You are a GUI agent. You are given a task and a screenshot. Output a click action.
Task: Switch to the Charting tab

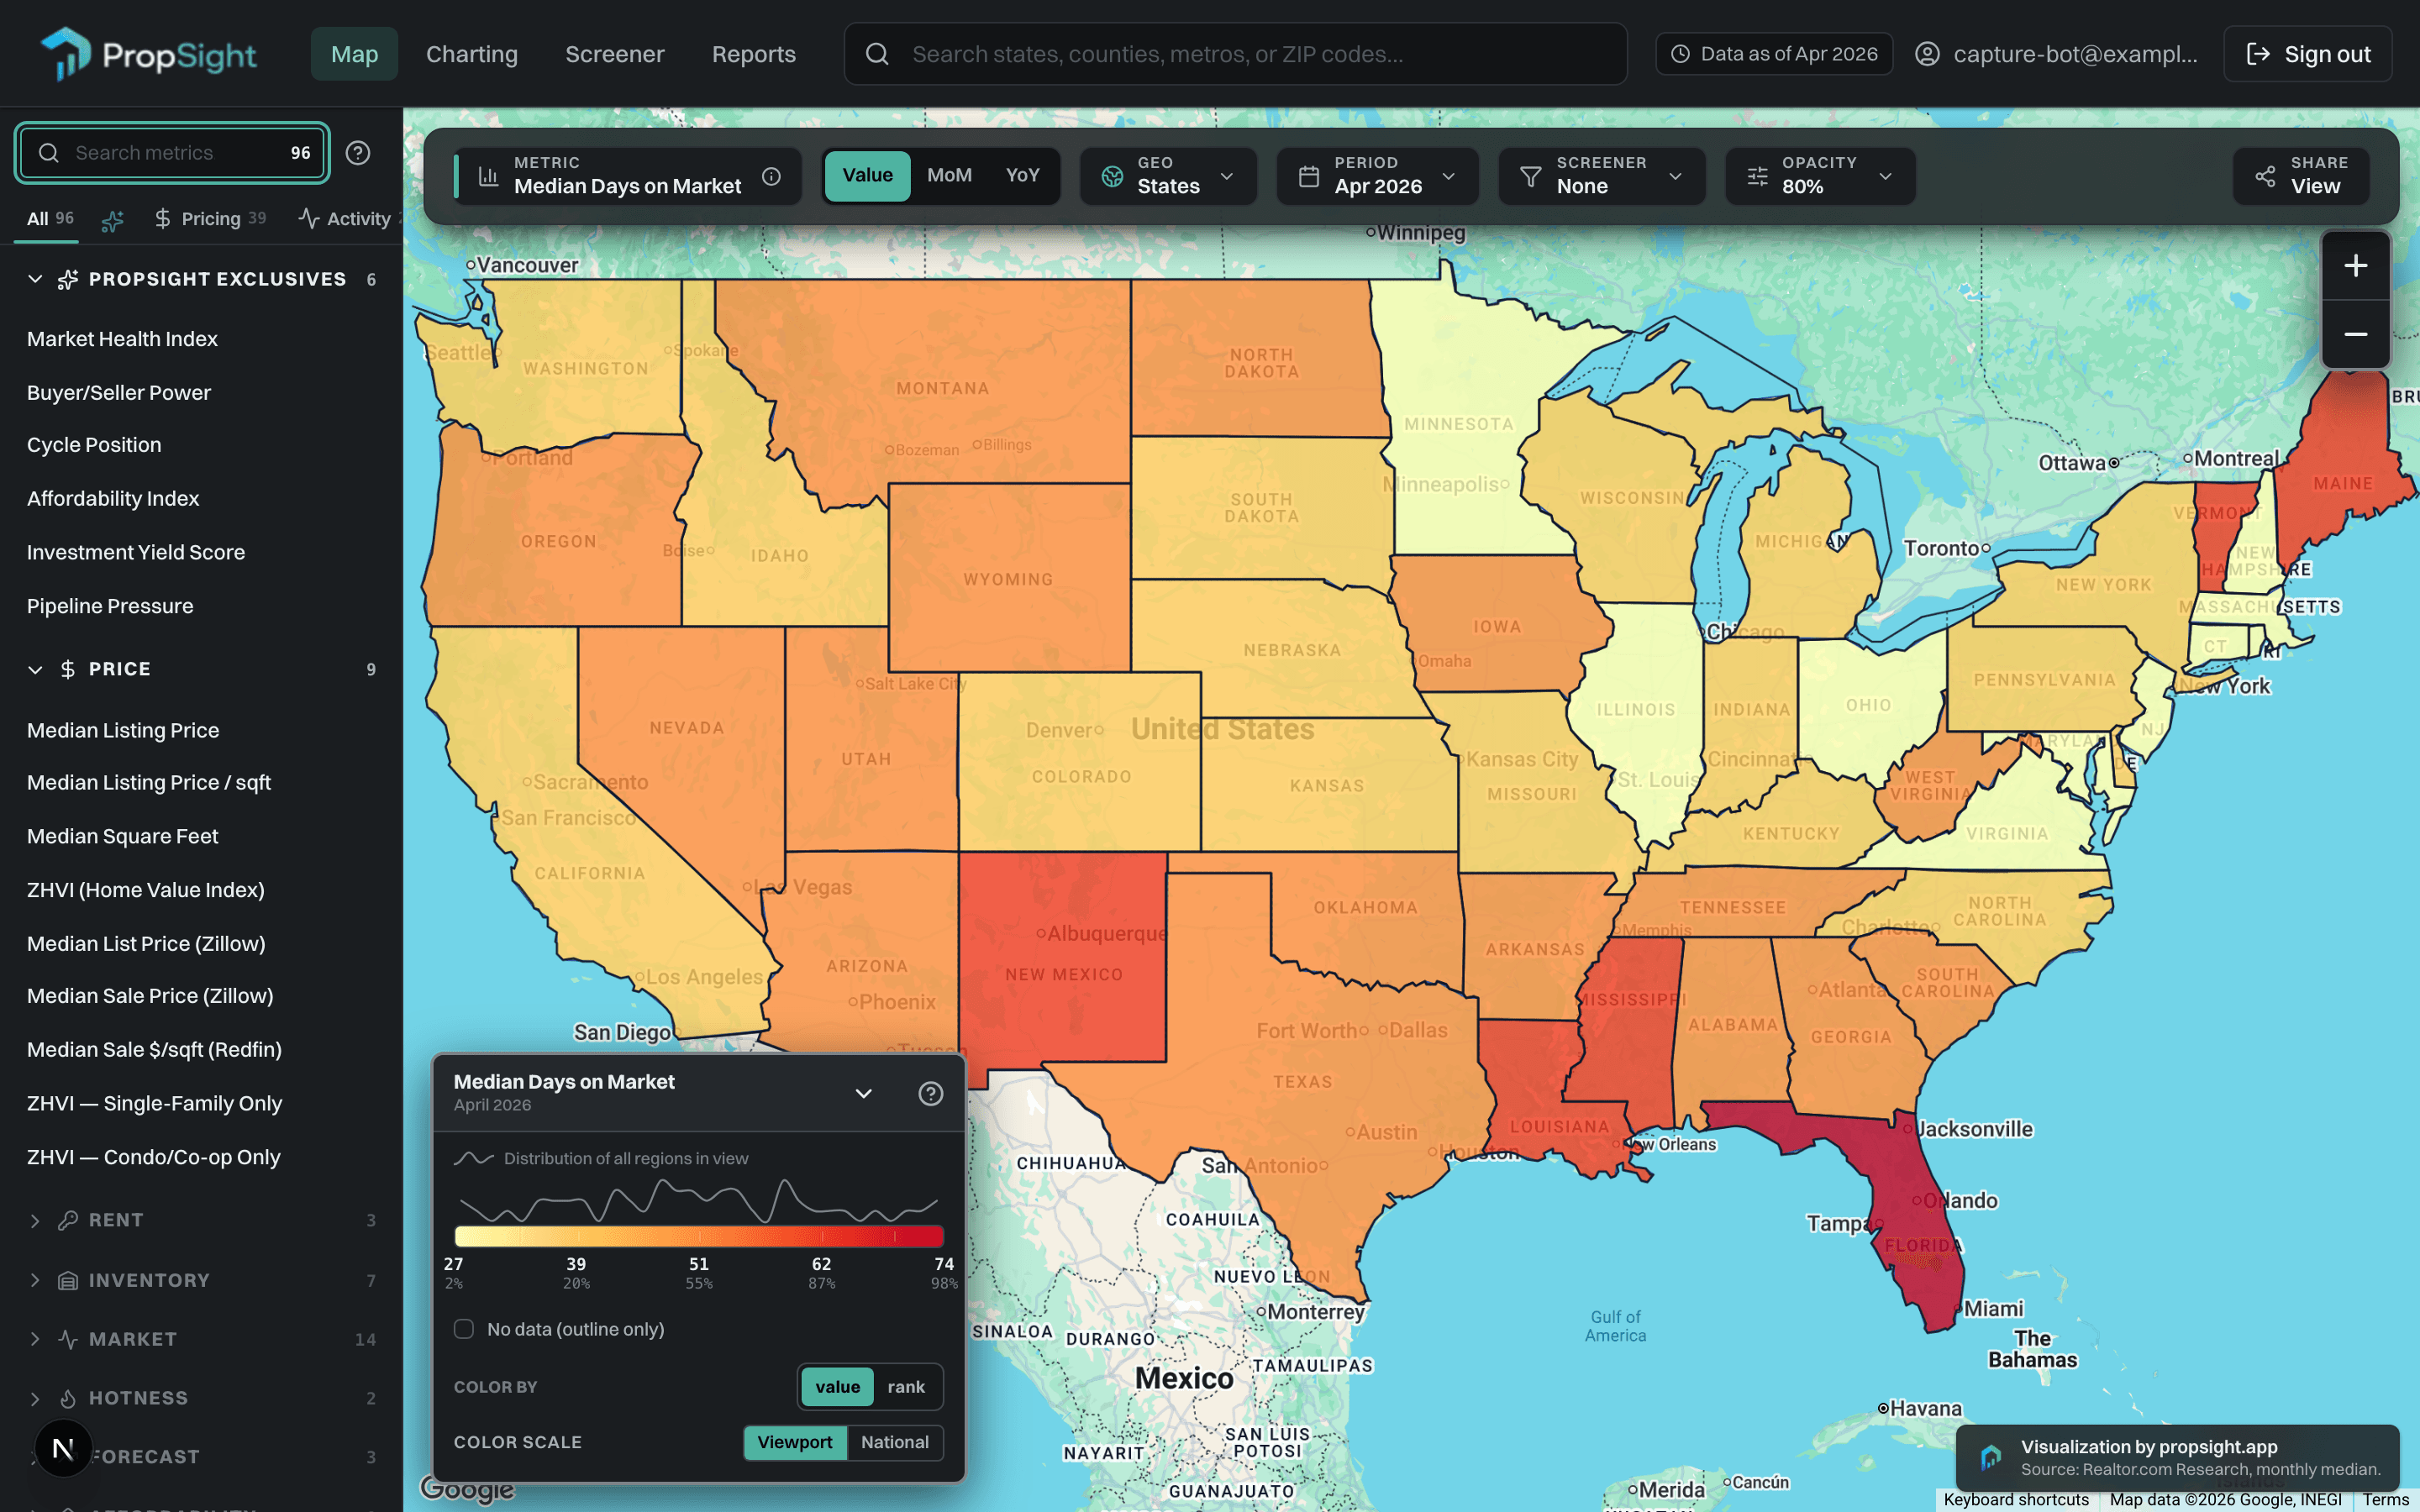(x=472, y=54)
